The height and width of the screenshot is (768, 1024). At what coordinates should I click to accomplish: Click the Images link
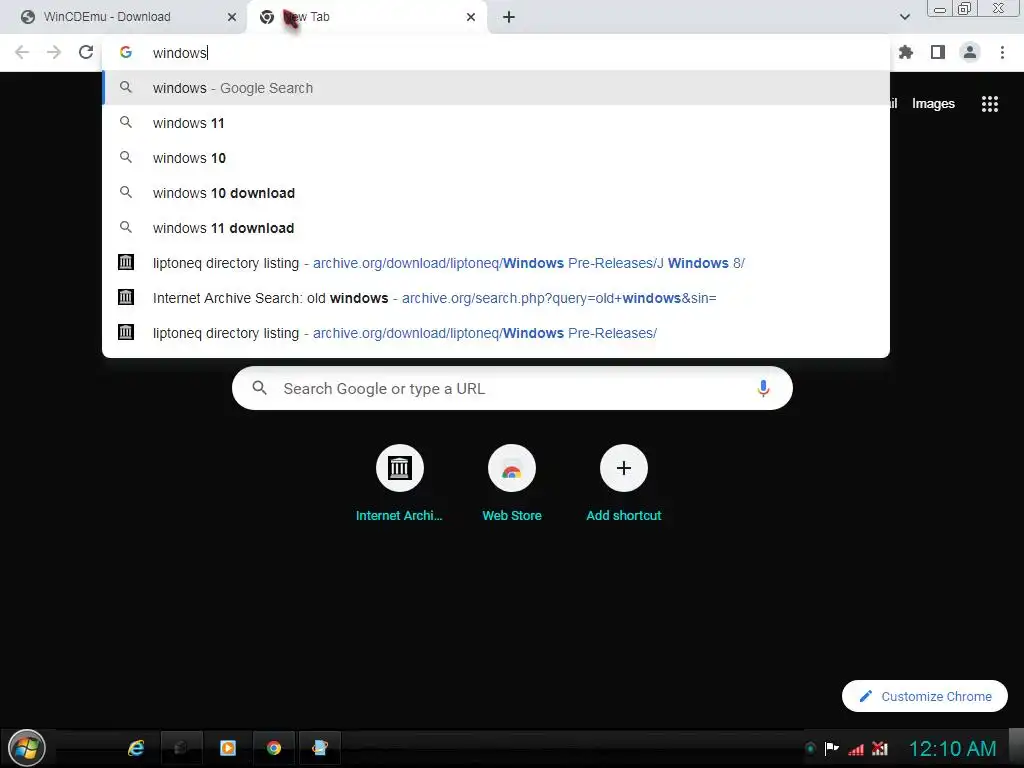pos(933,104)
